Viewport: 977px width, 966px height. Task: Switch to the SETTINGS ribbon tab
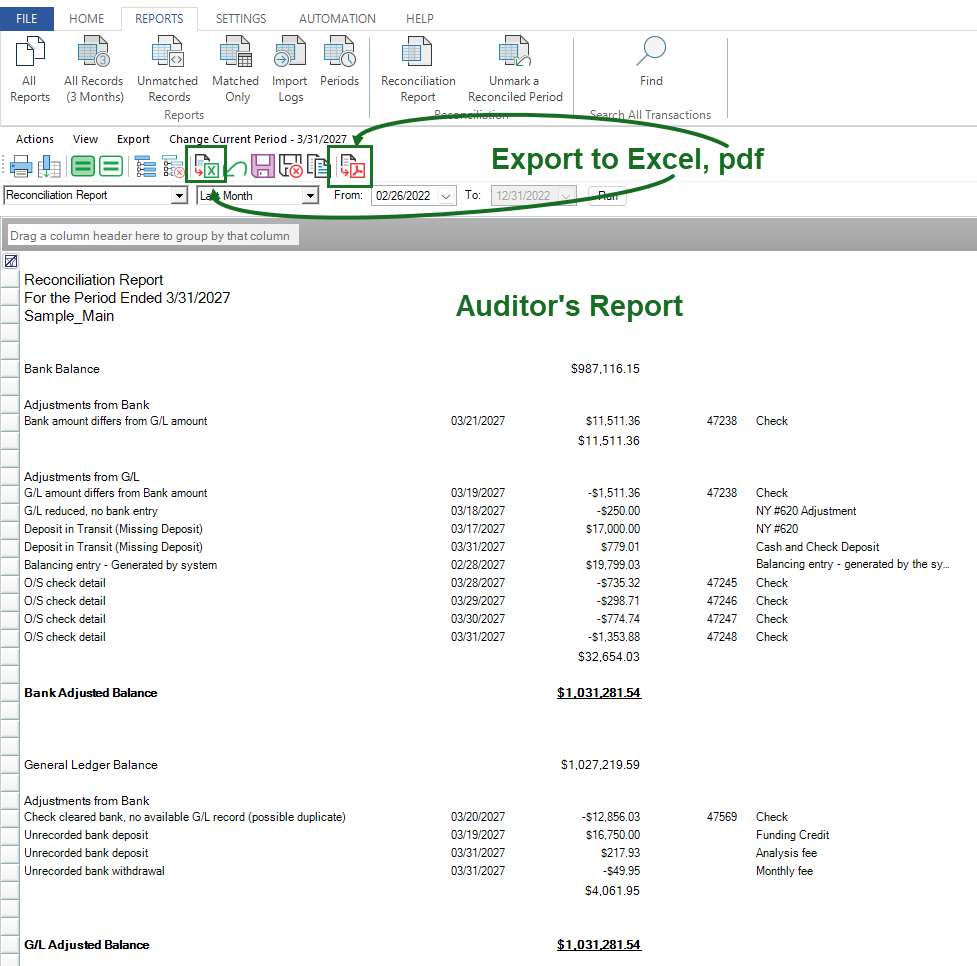(240, 19)
